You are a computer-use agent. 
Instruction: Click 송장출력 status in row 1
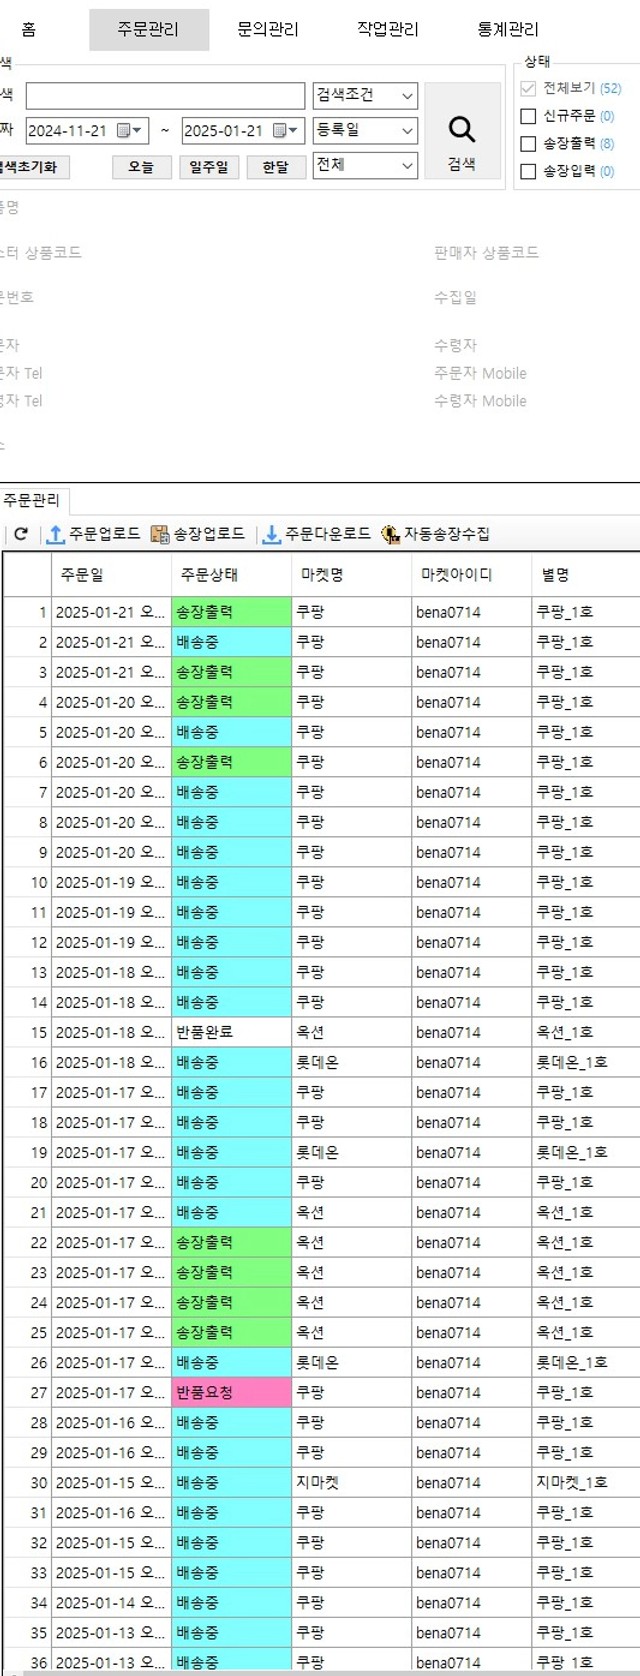[x=231, y=612]
